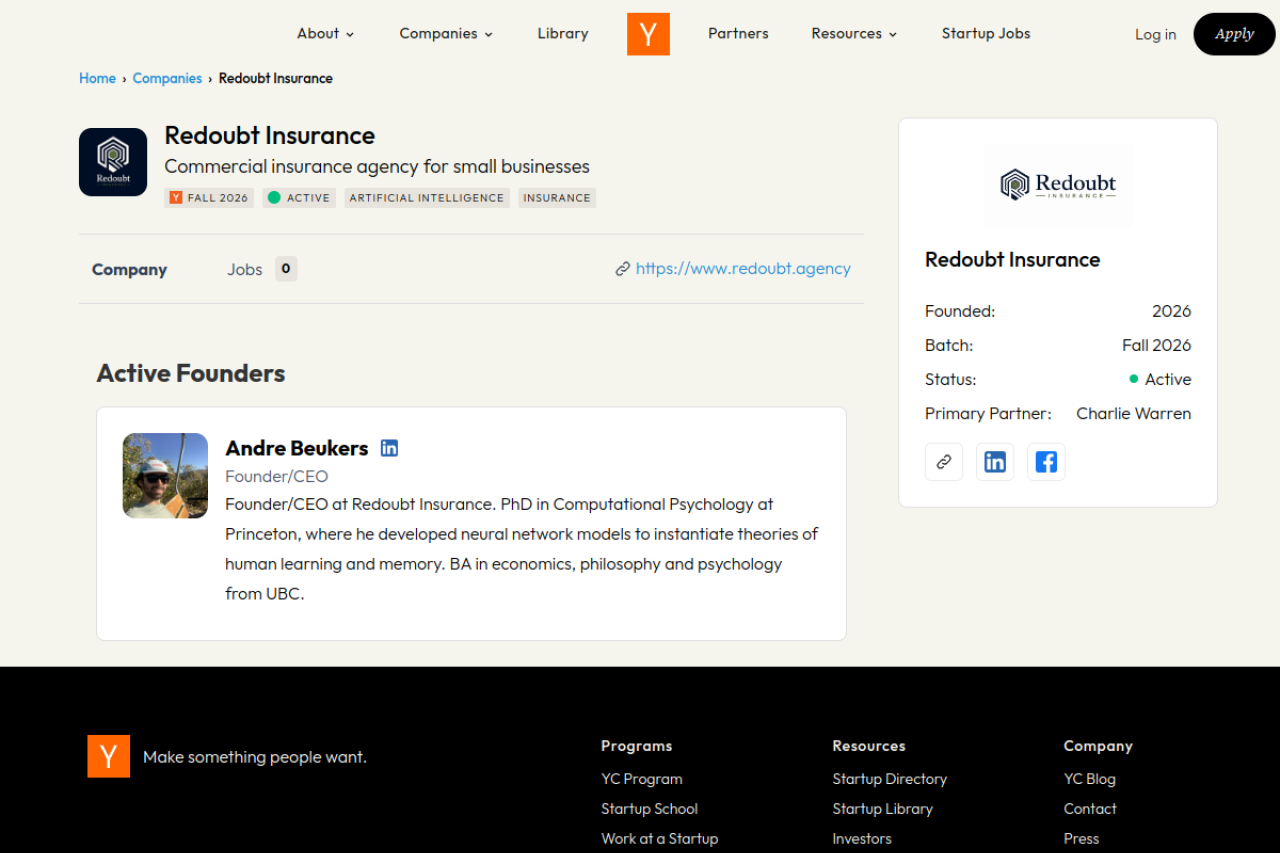Go to Companies breadcrumb
The height and width of the screenshot is (853, 1280).
coord(167,78)
